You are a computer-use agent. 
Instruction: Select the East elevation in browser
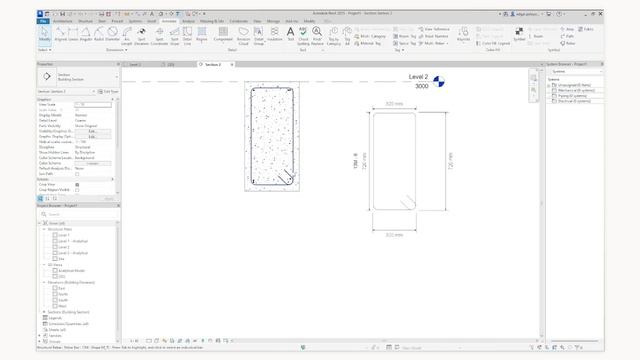tap(61, 288)
